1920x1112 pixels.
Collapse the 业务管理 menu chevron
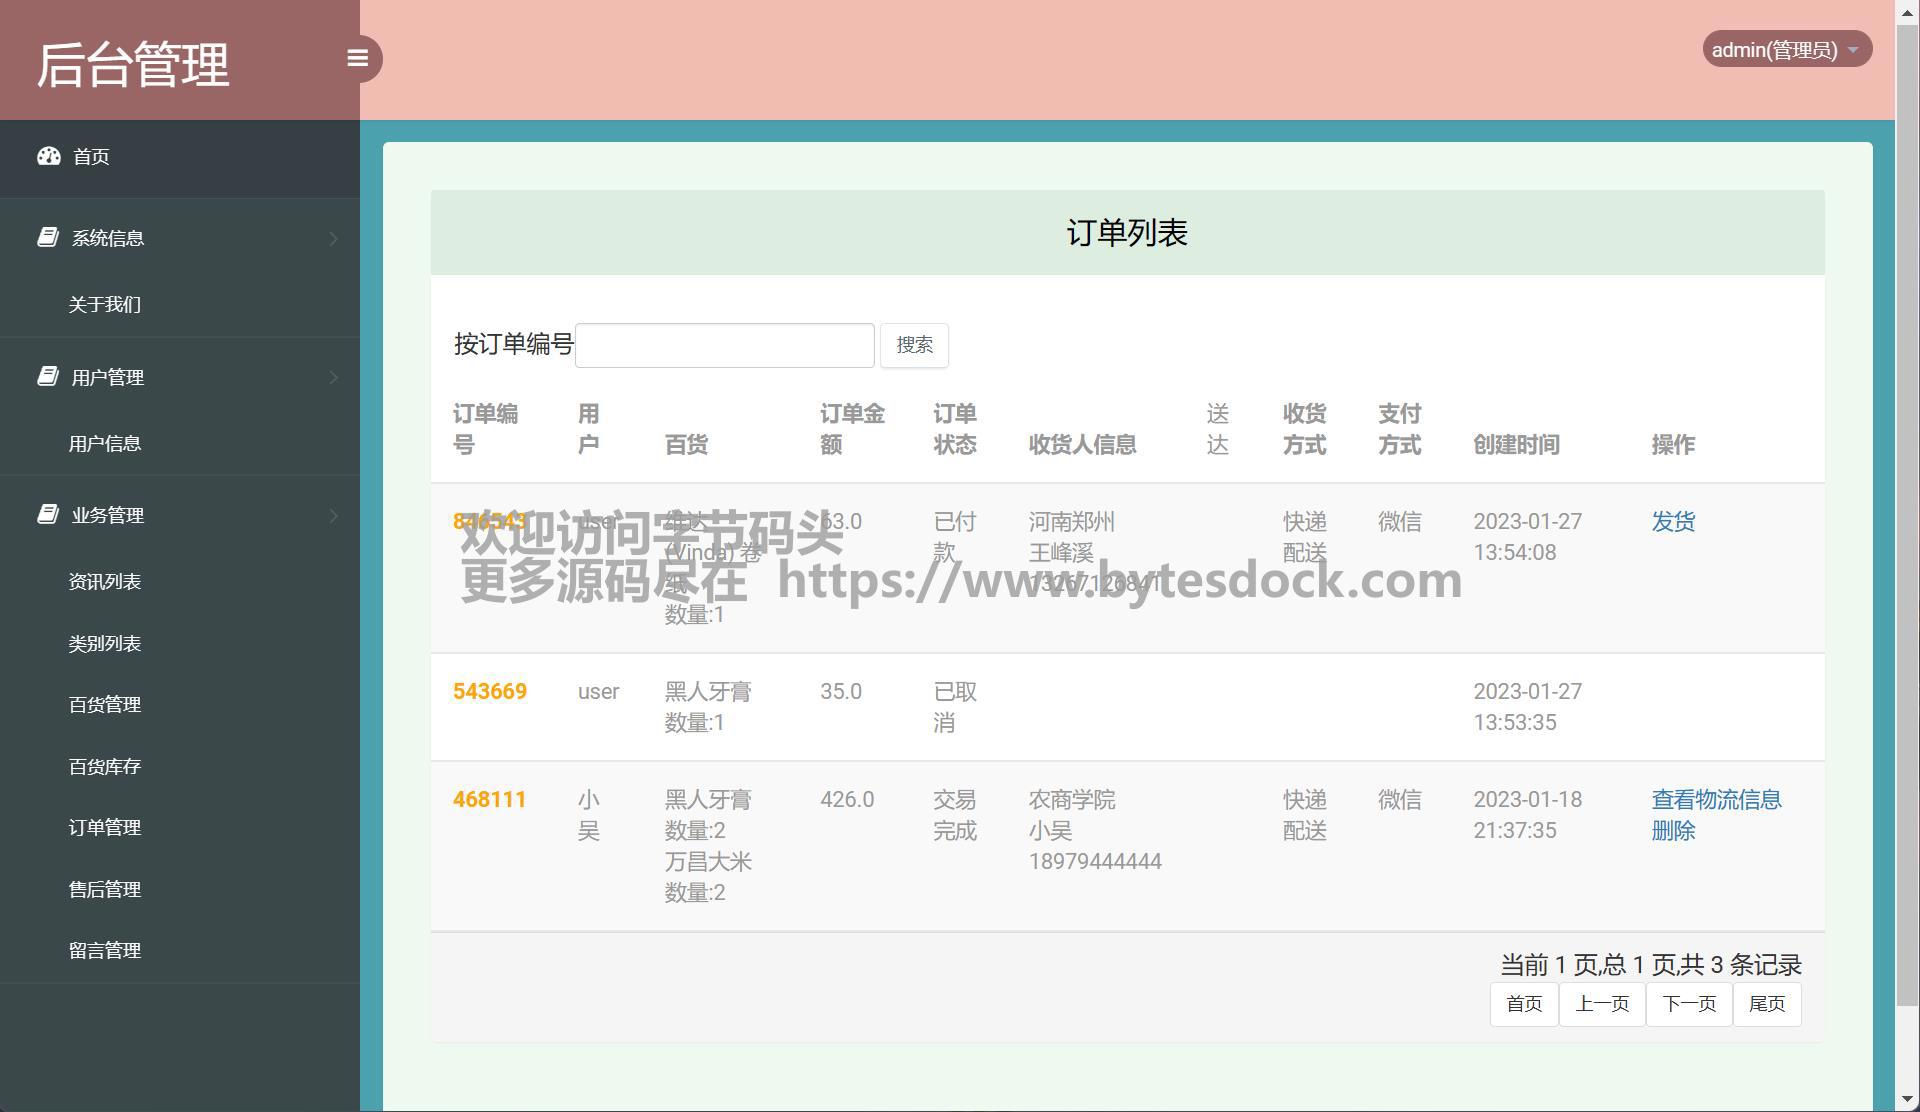333,515
